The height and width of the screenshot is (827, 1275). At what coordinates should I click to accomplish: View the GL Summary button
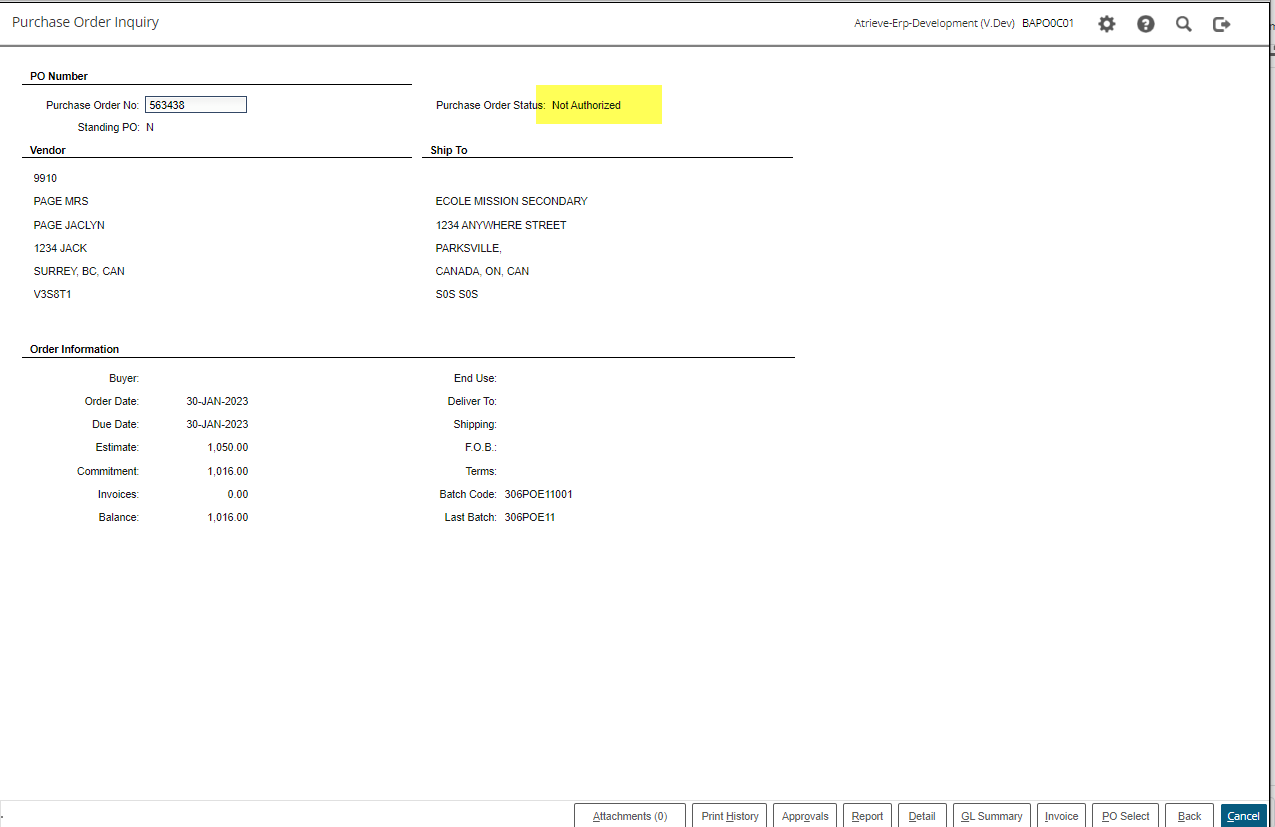click(991, 816)
